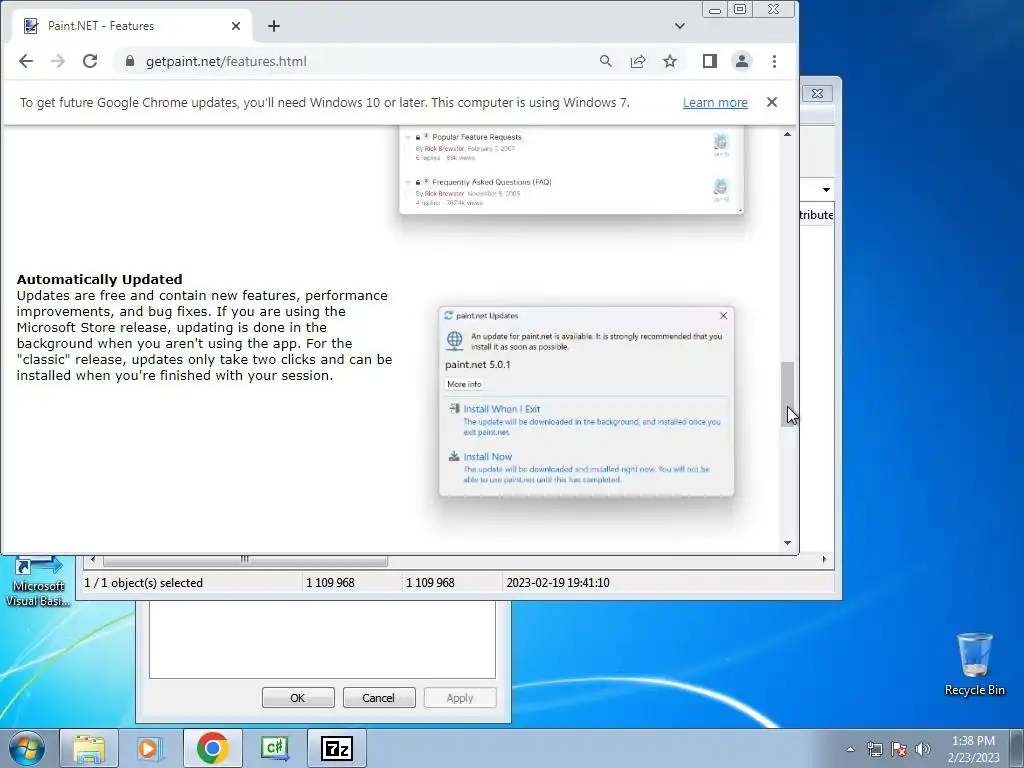Click the page scrollbar down arrow
Viewport: 1024px width, 768px height.
point(788,543)
